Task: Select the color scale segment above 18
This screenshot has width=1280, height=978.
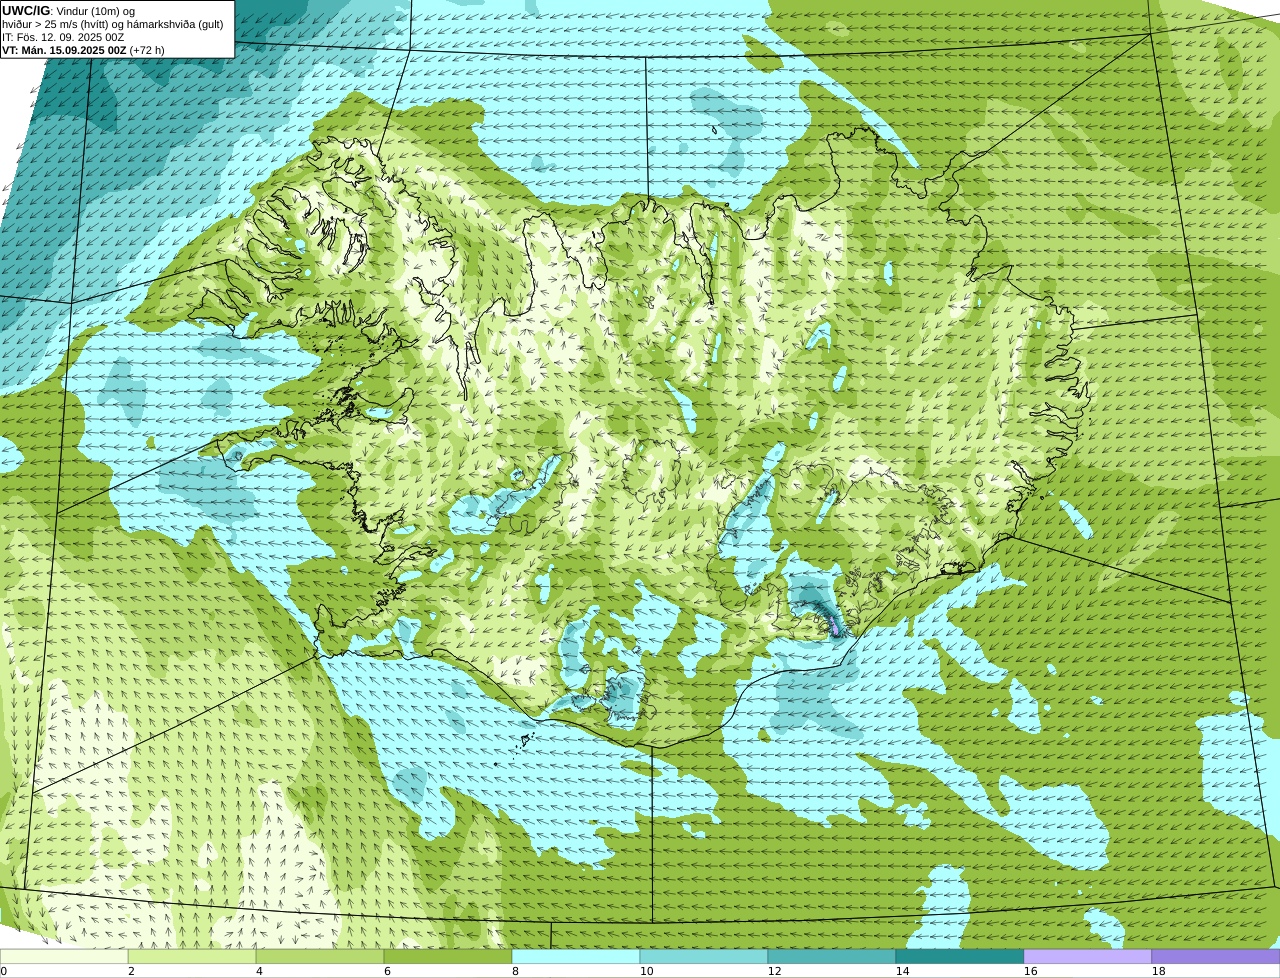Action: click(1216, 957)
